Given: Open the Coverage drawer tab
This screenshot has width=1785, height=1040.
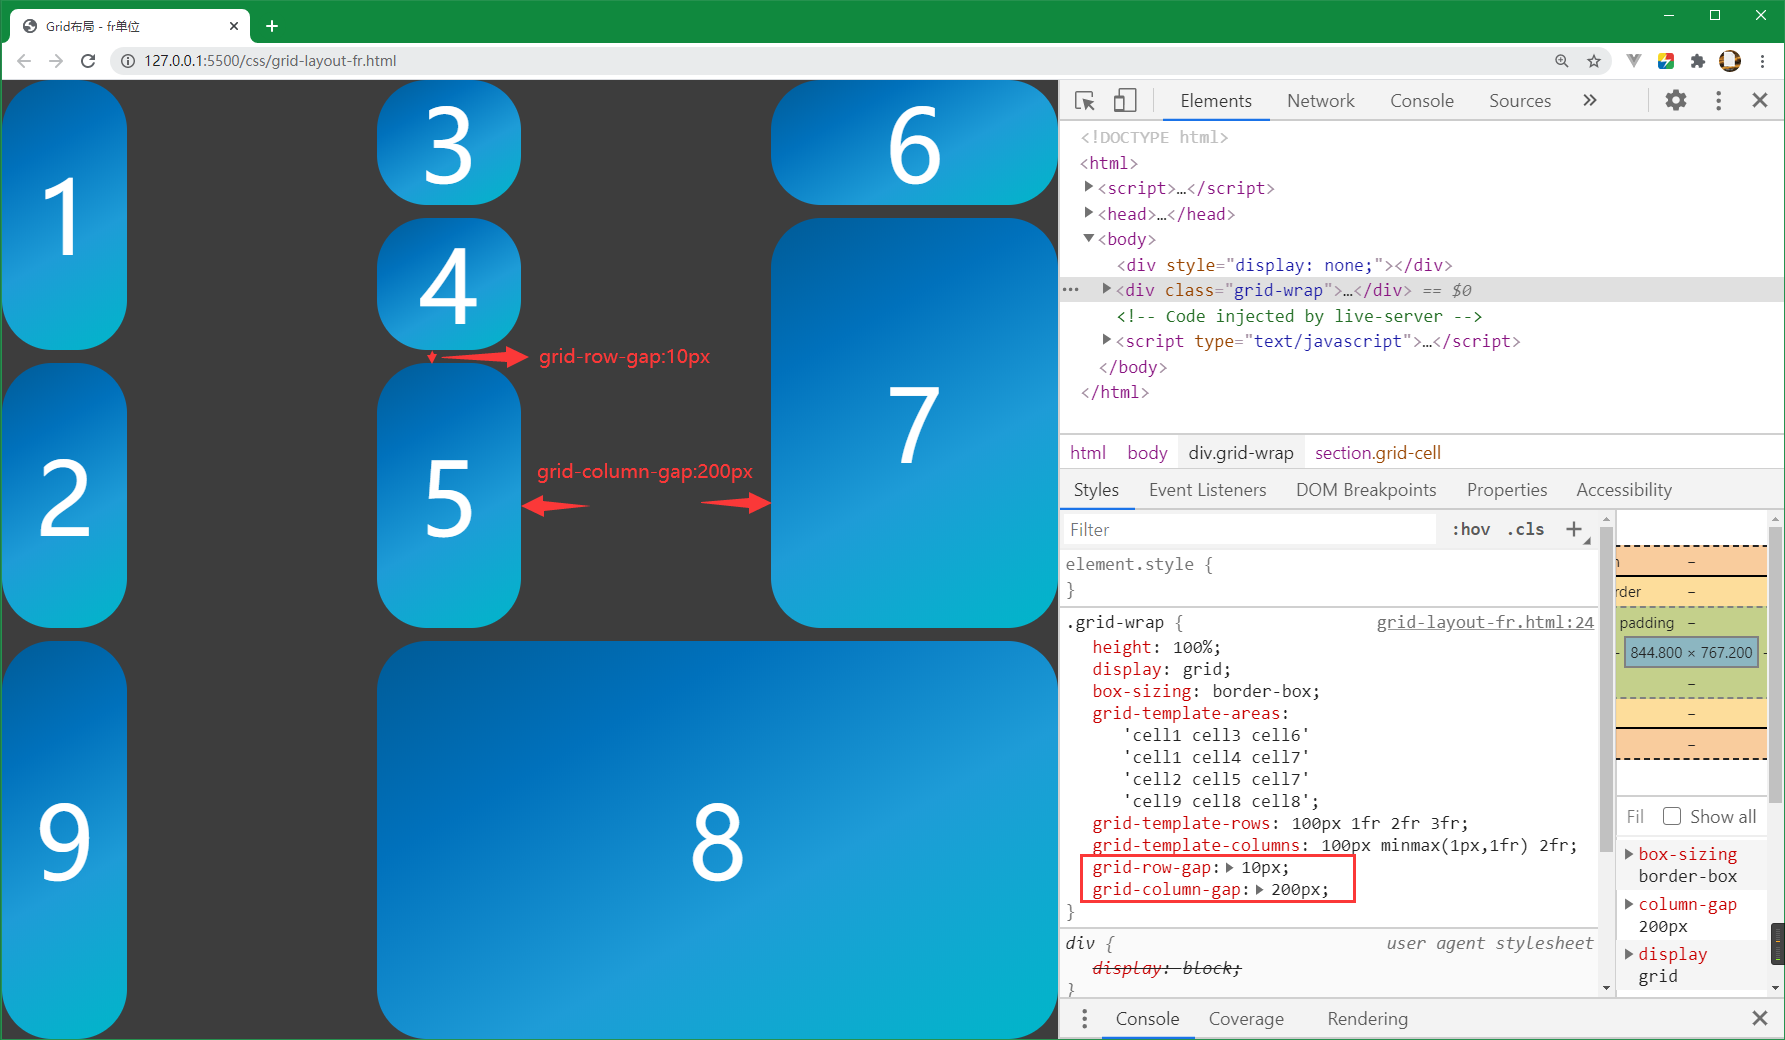Looking at the screenshot, I should (1246, 1019).
